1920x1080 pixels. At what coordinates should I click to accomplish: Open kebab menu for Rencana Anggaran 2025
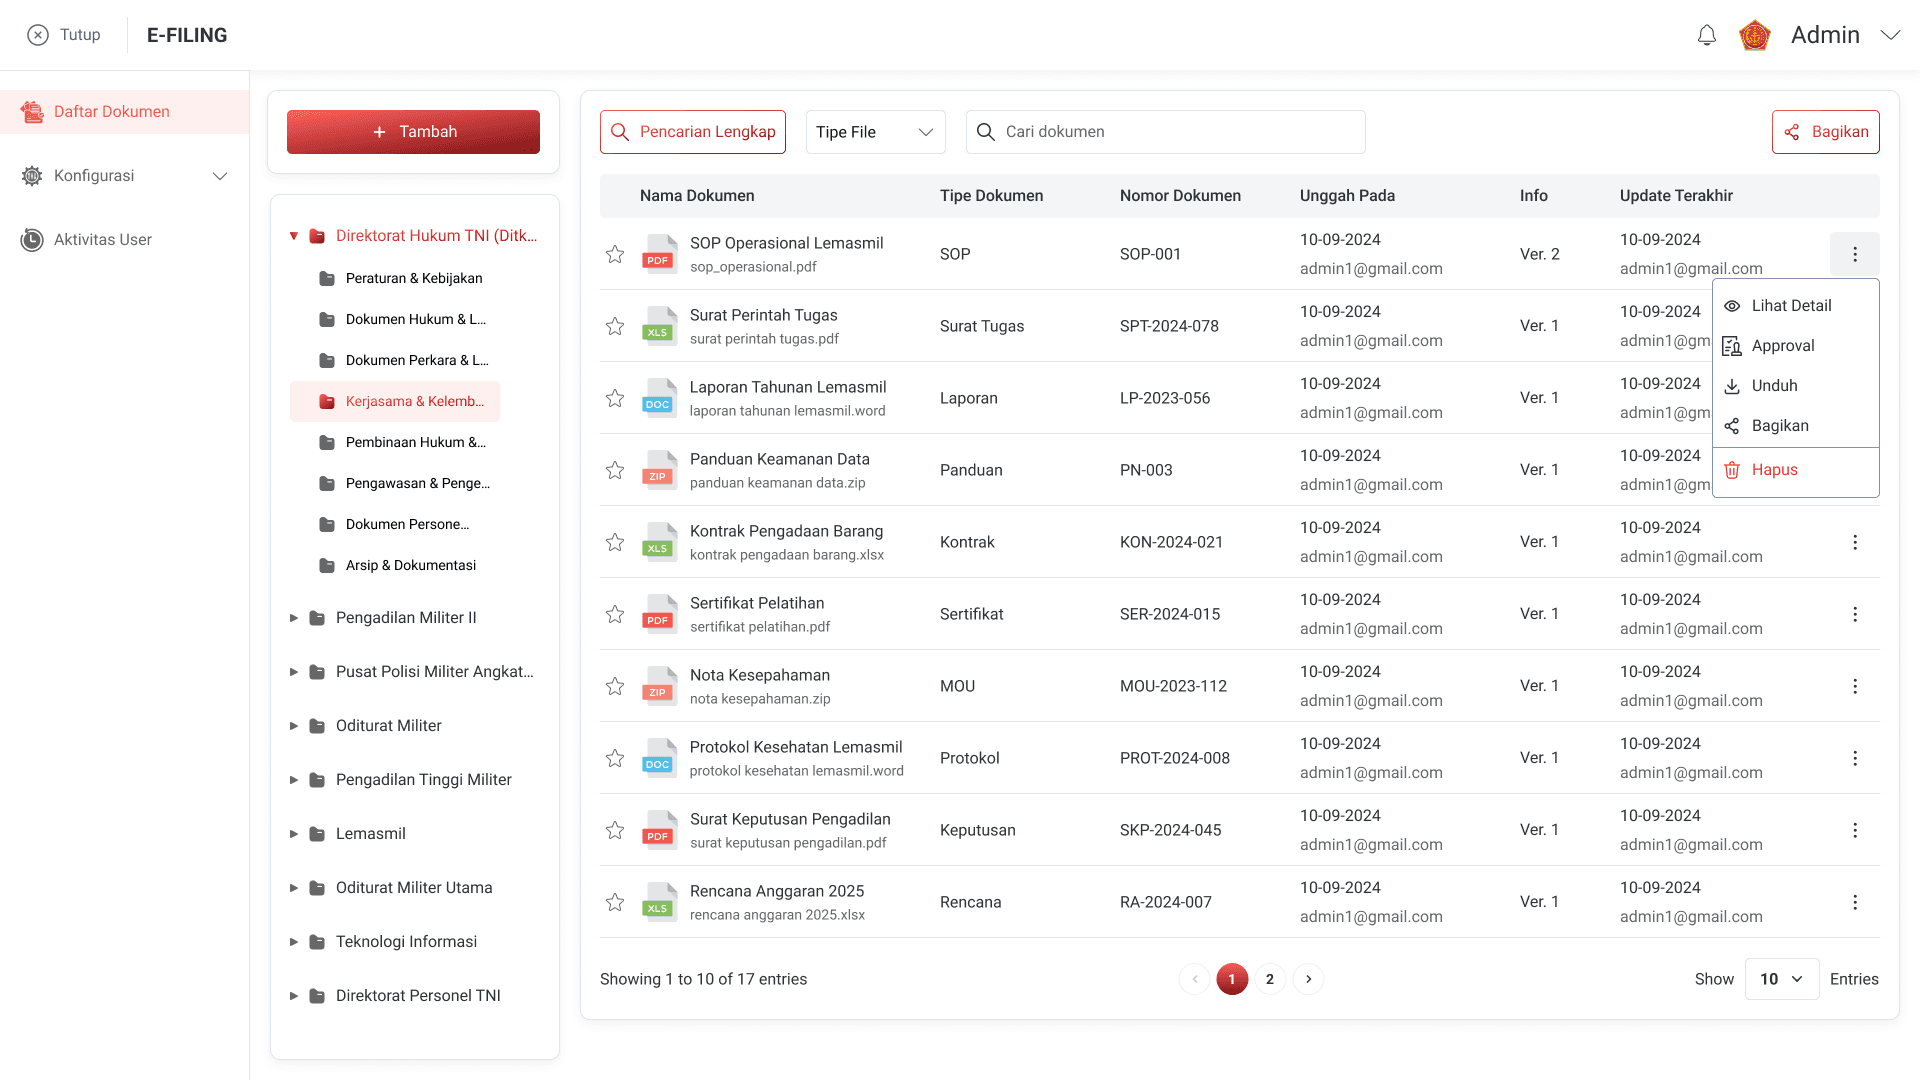[x=1855, y=902]
